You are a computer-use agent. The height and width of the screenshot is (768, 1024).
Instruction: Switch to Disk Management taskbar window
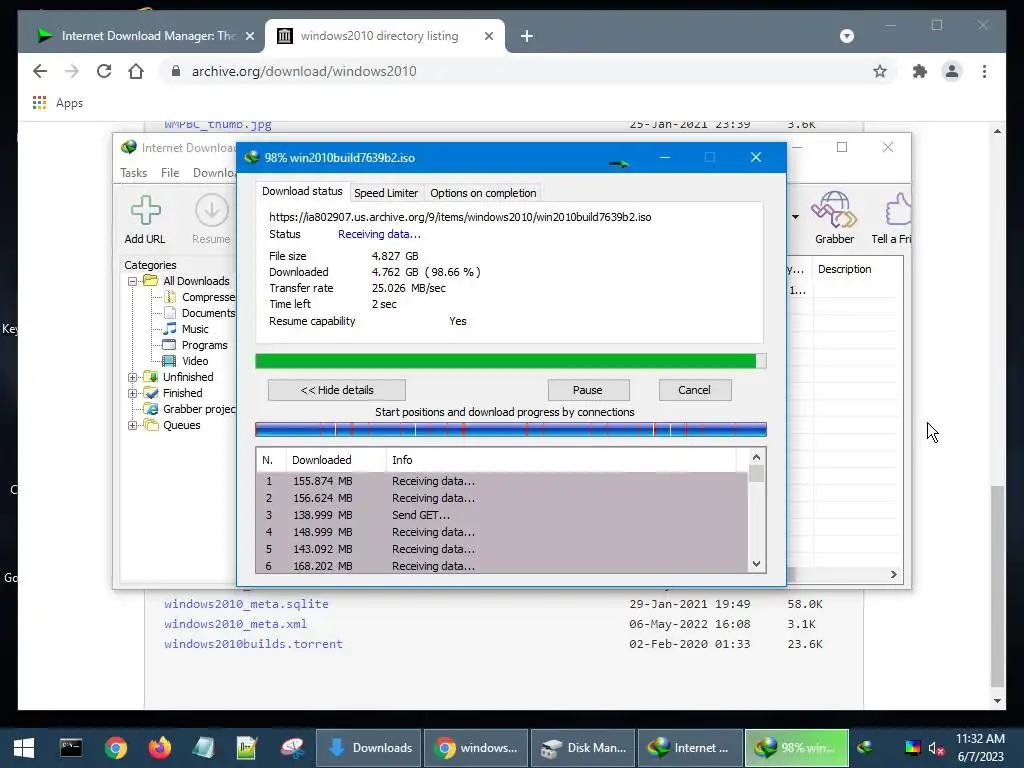coord(583,748)
